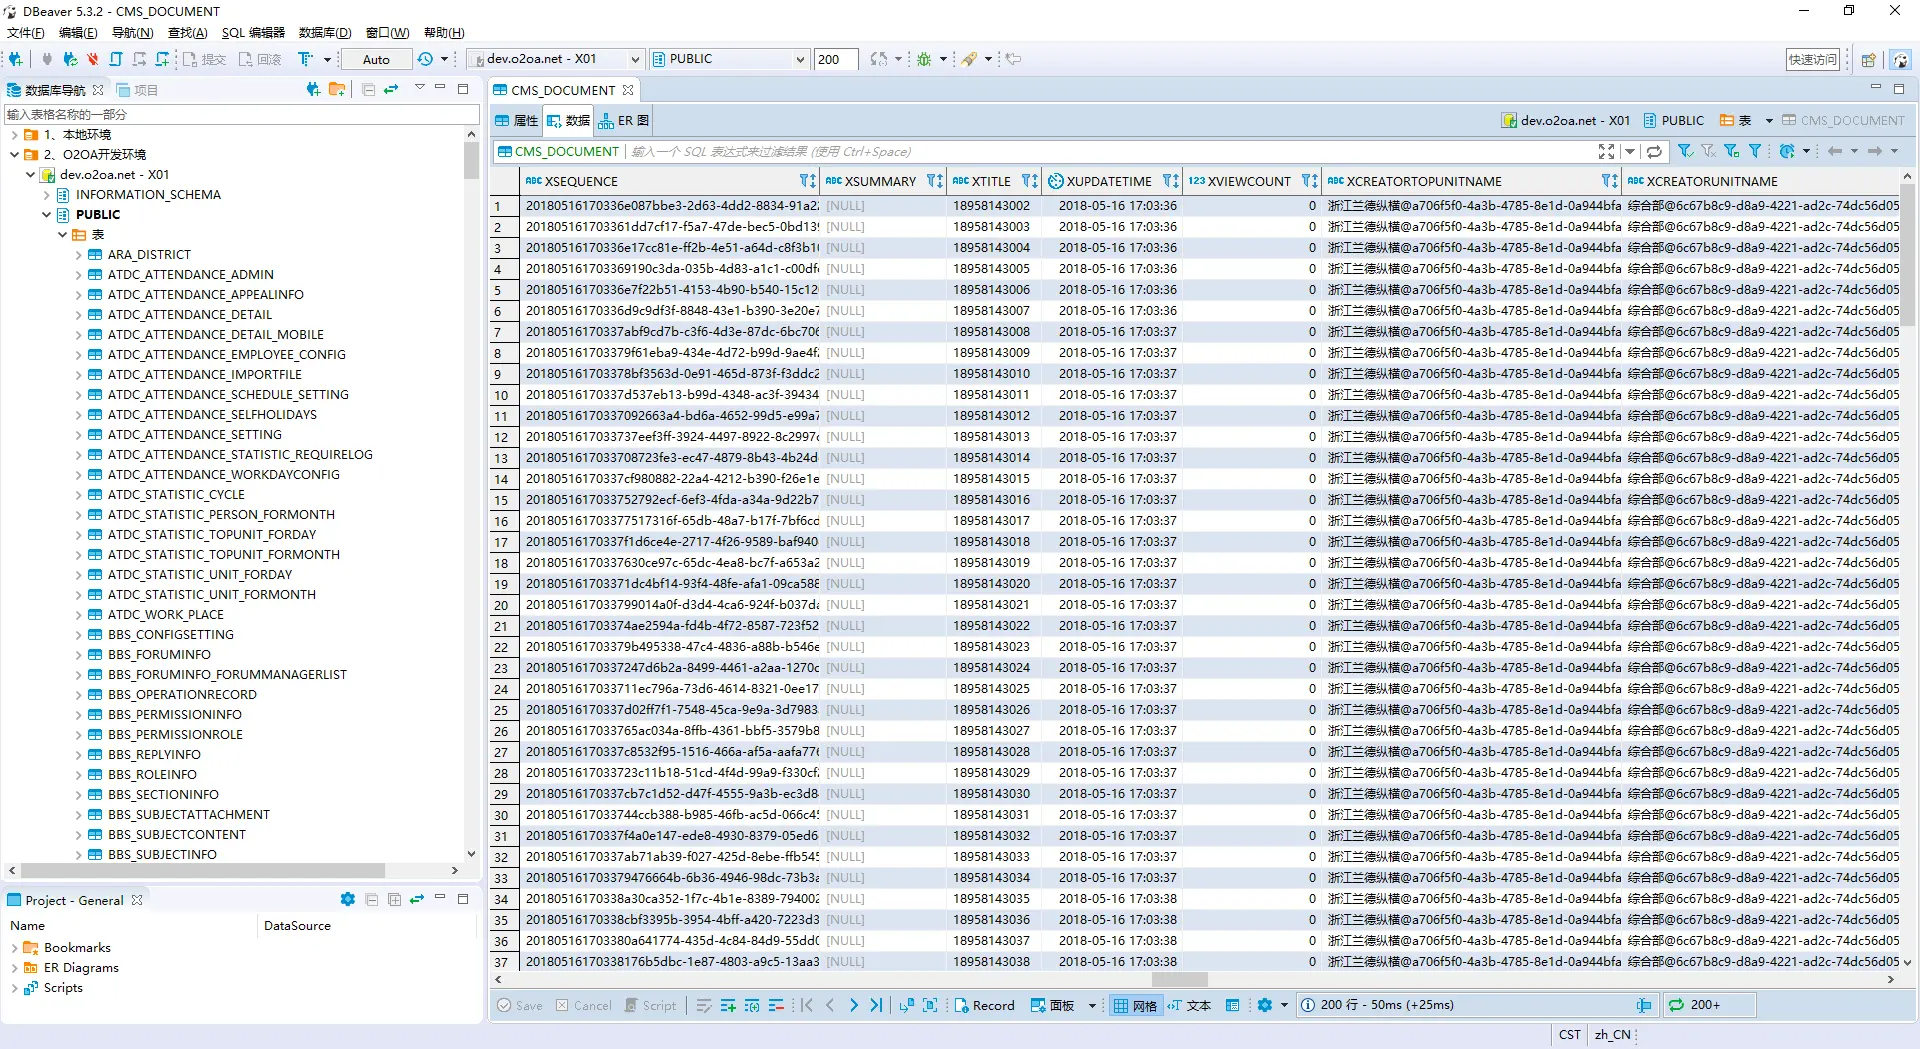The width and height of the screenshot is (1920, 1049).
Task: Switch to 网格 grid presentation
Action: click(1135, 1005)
